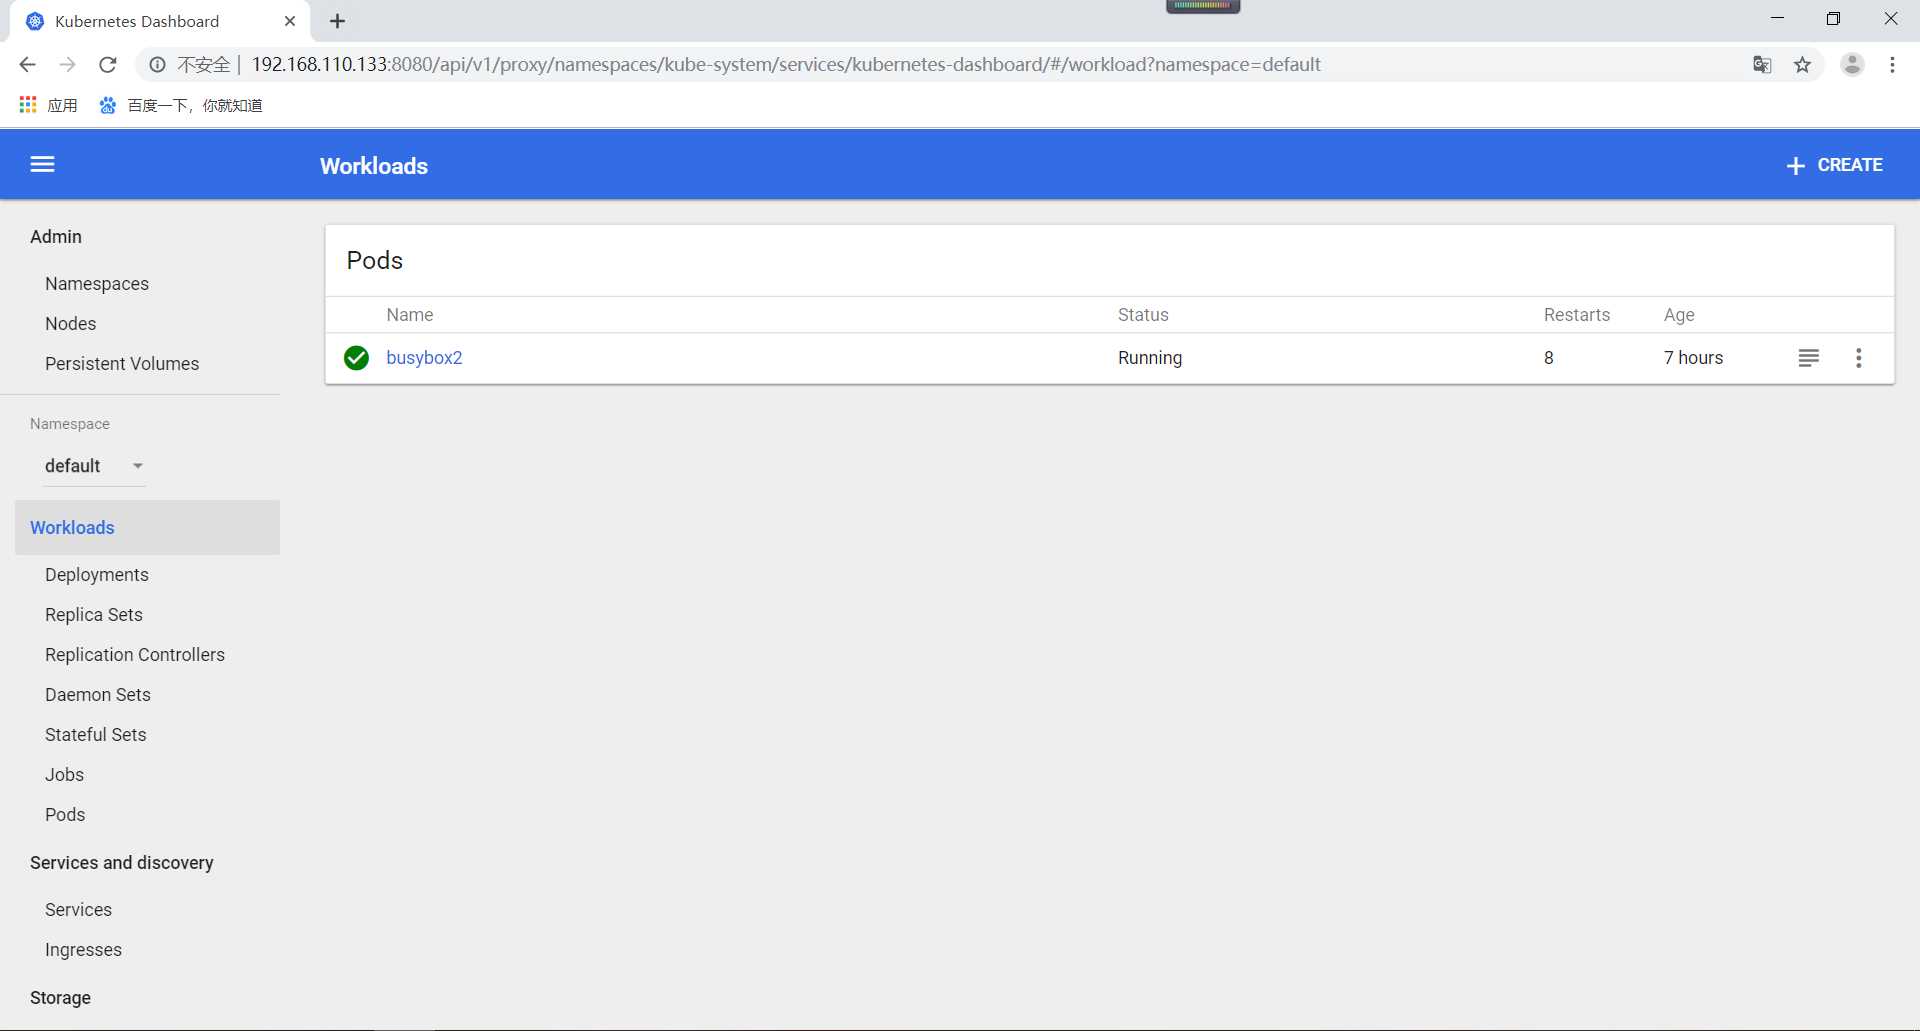Viewport: 1920px width, 1031px height.
Task: Open Persistent Volumes page
Action: pyautogui.click(x=122, y=364)
